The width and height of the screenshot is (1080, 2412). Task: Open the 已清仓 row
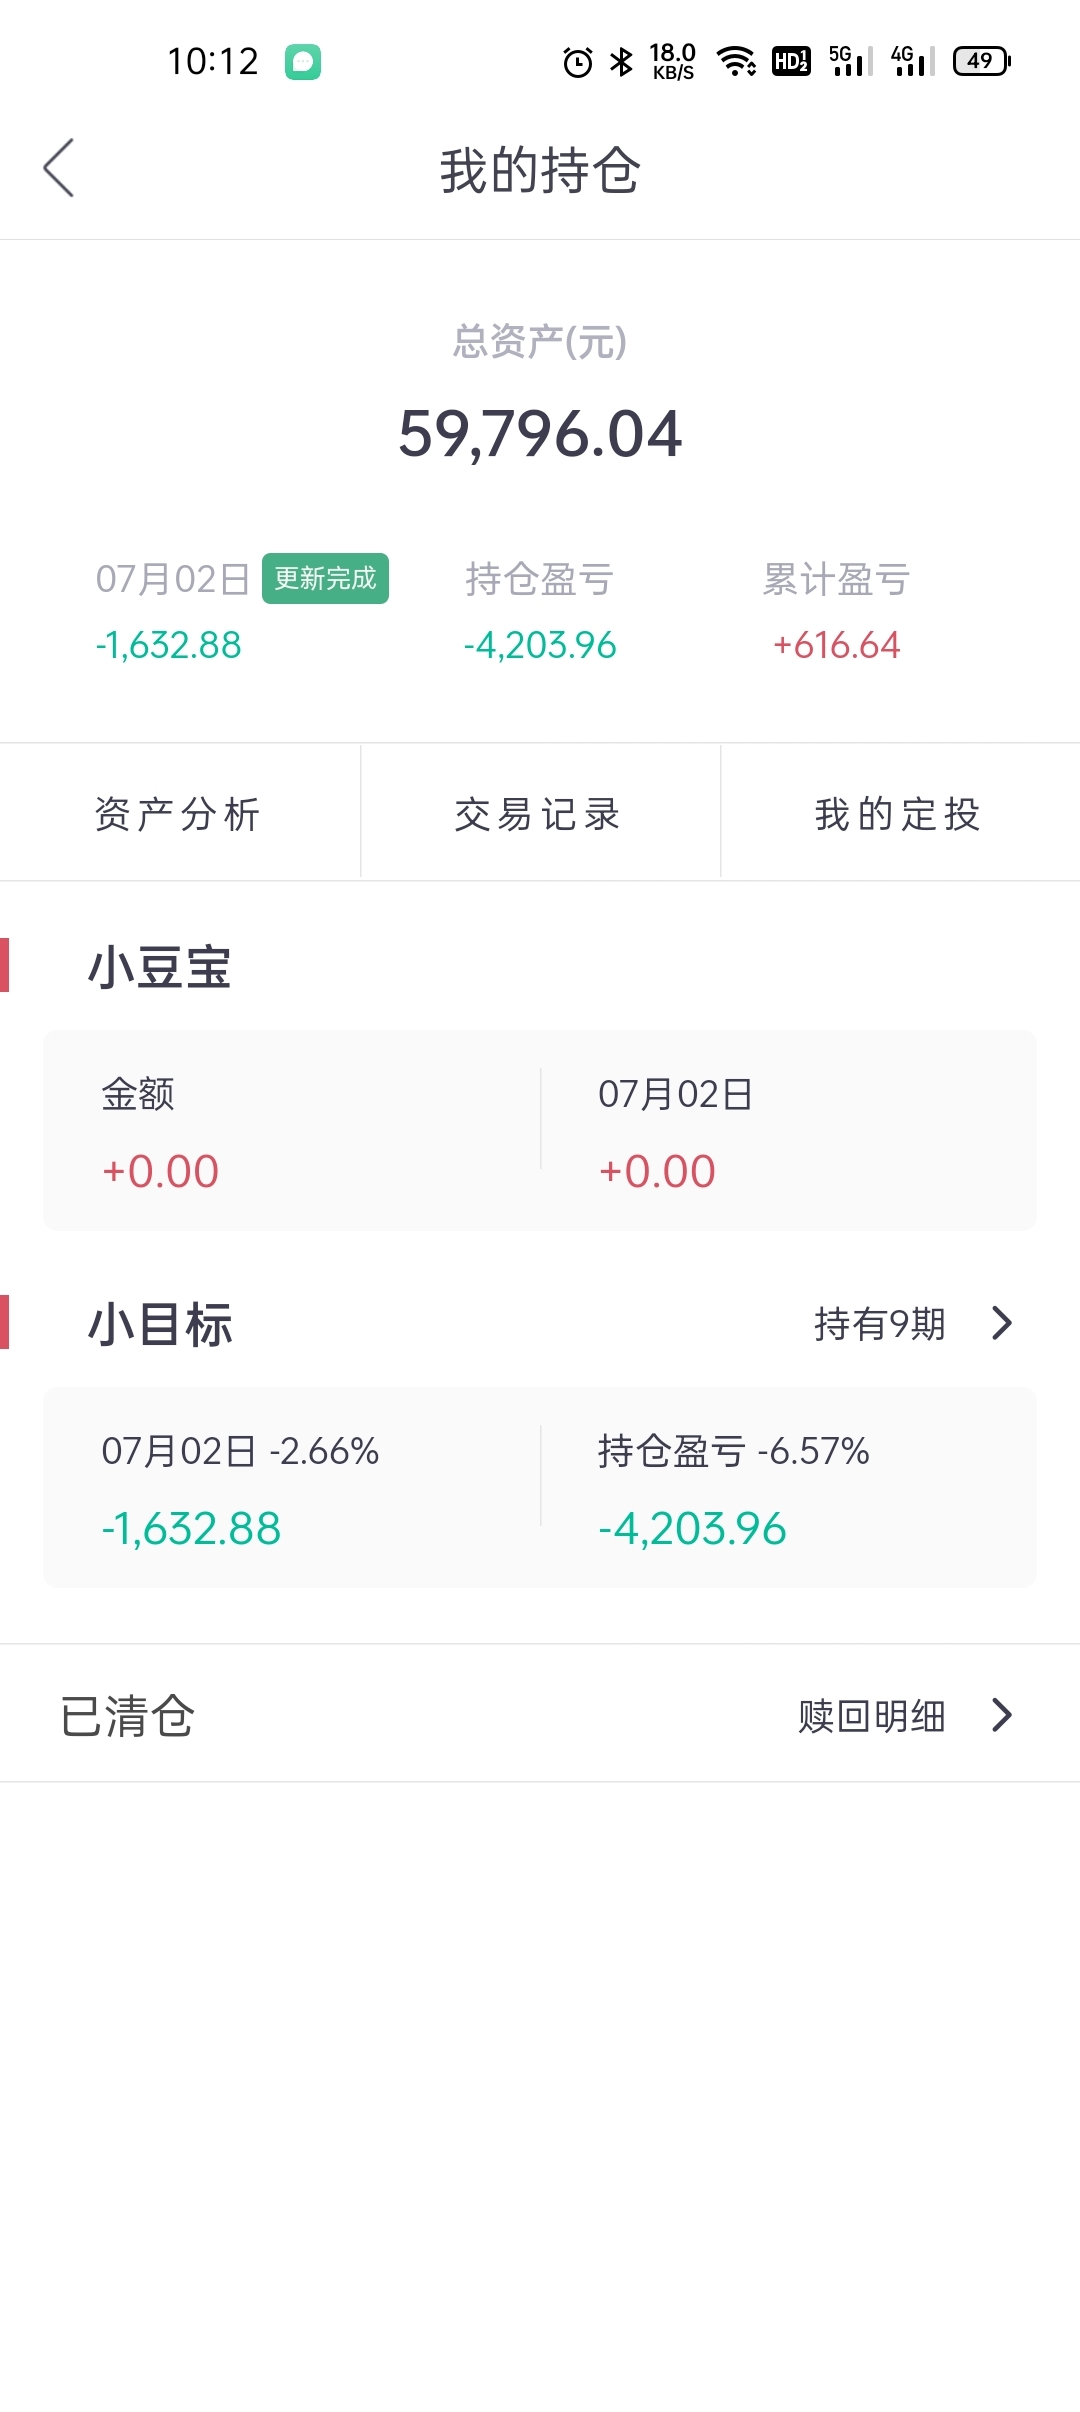pos(540,1714)
